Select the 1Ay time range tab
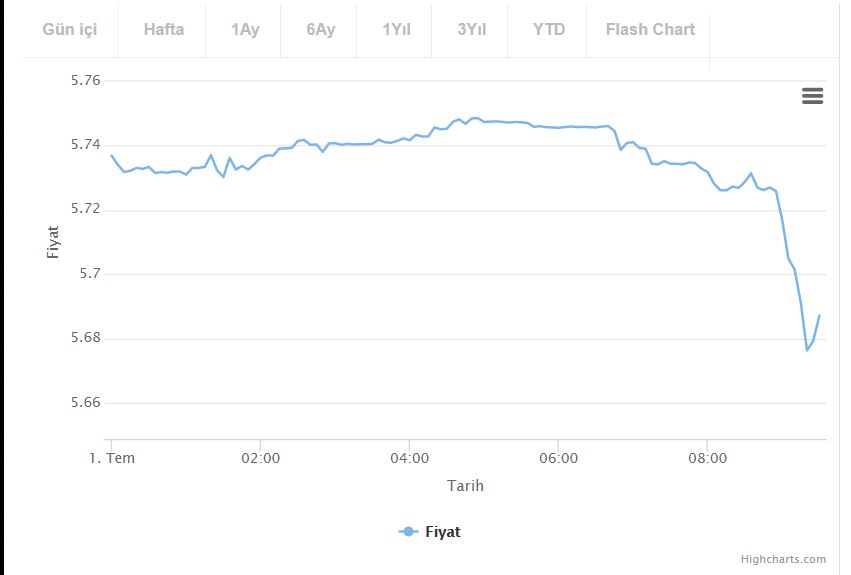The image size is (851, 575). (245, 29)
